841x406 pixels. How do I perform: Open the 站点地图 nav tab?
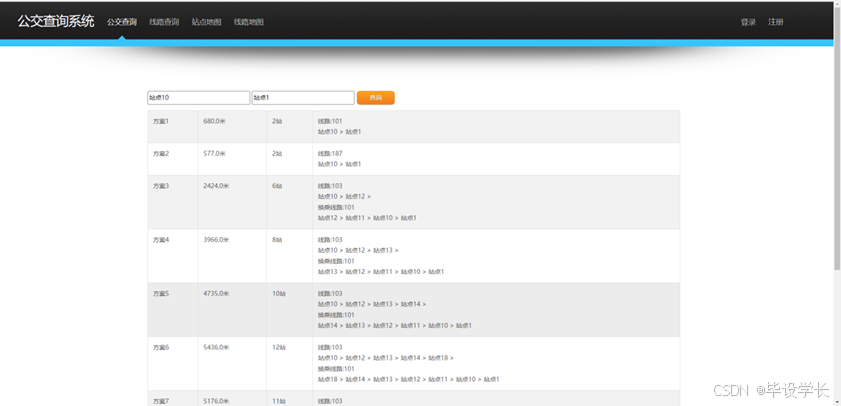click(x=206, y=22)
